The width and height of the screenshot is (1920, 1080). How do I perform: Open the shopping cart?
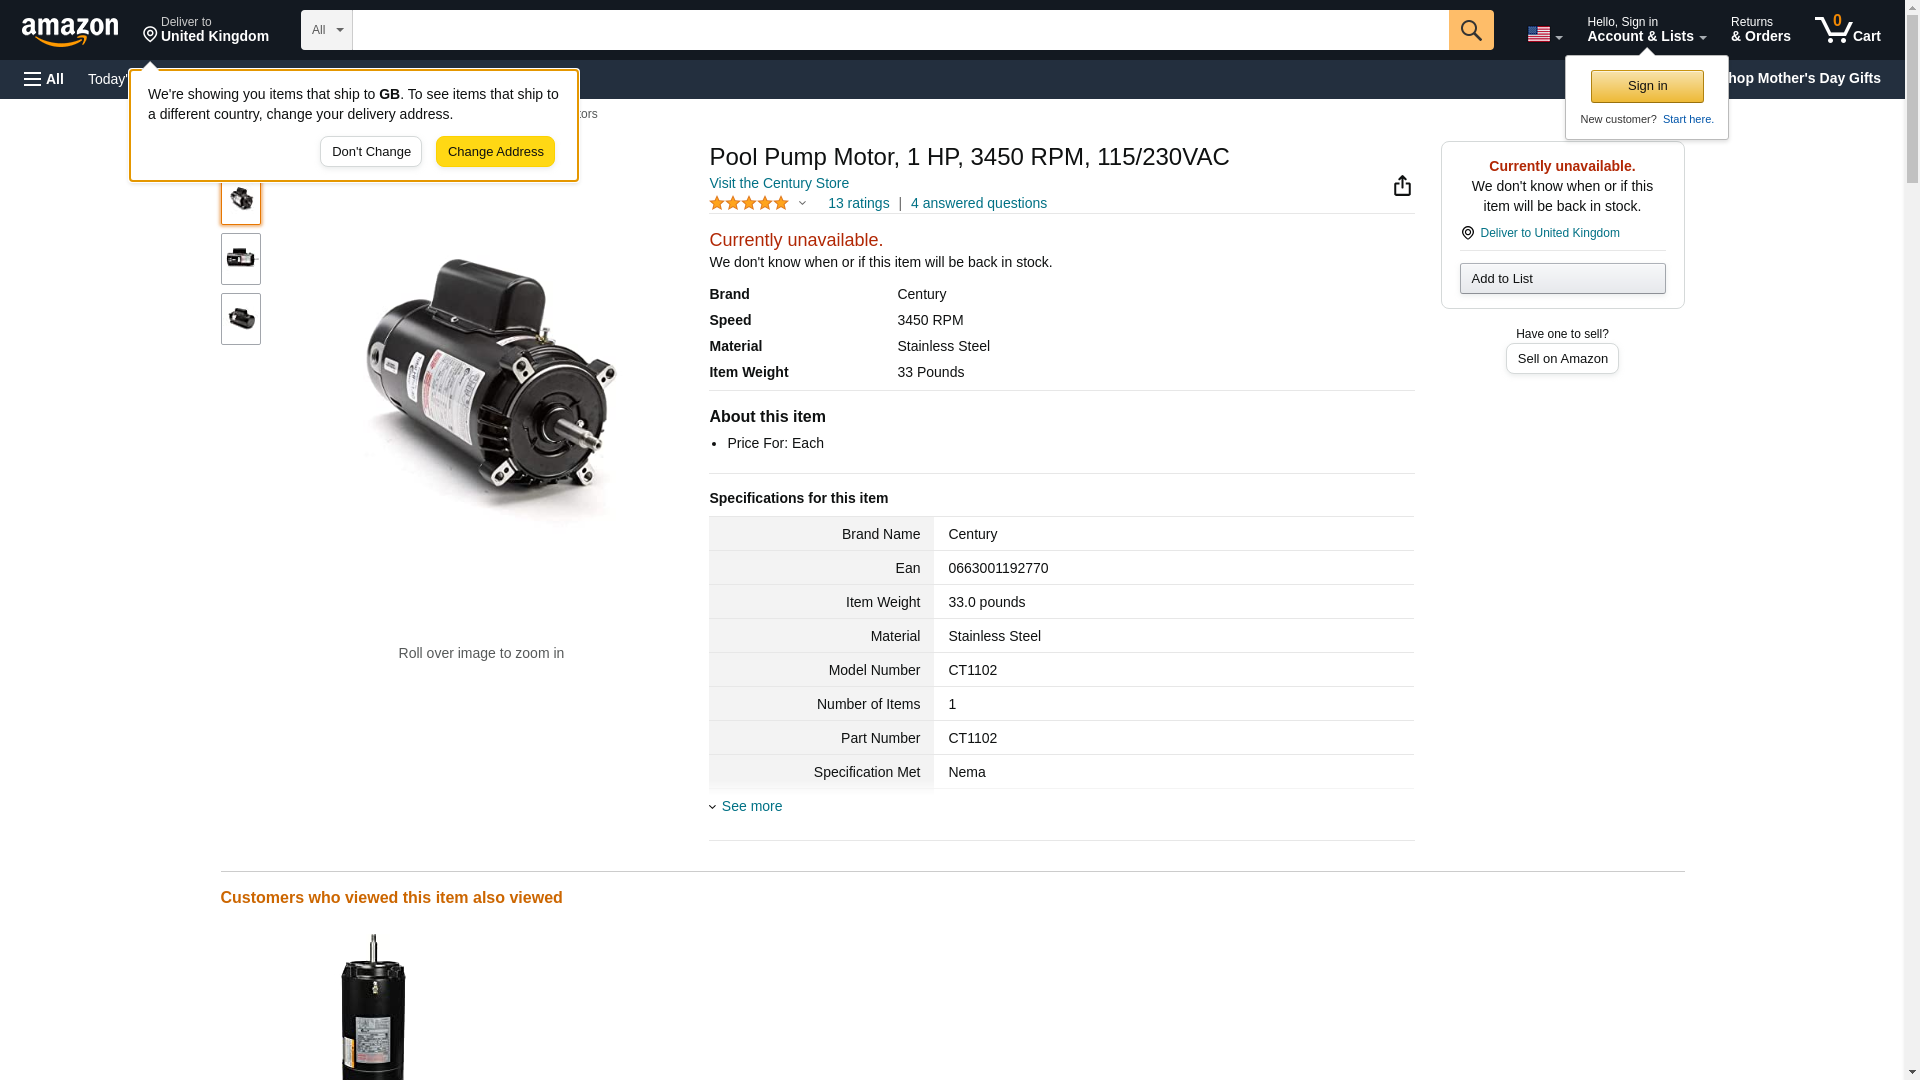1847,30
